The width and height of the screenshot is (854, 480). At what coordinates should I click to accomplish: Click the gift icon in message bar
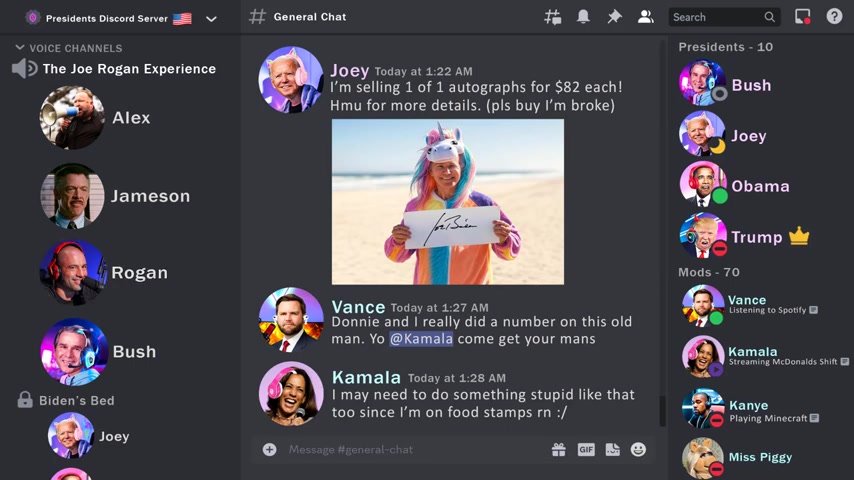click(x=559, y=449)
